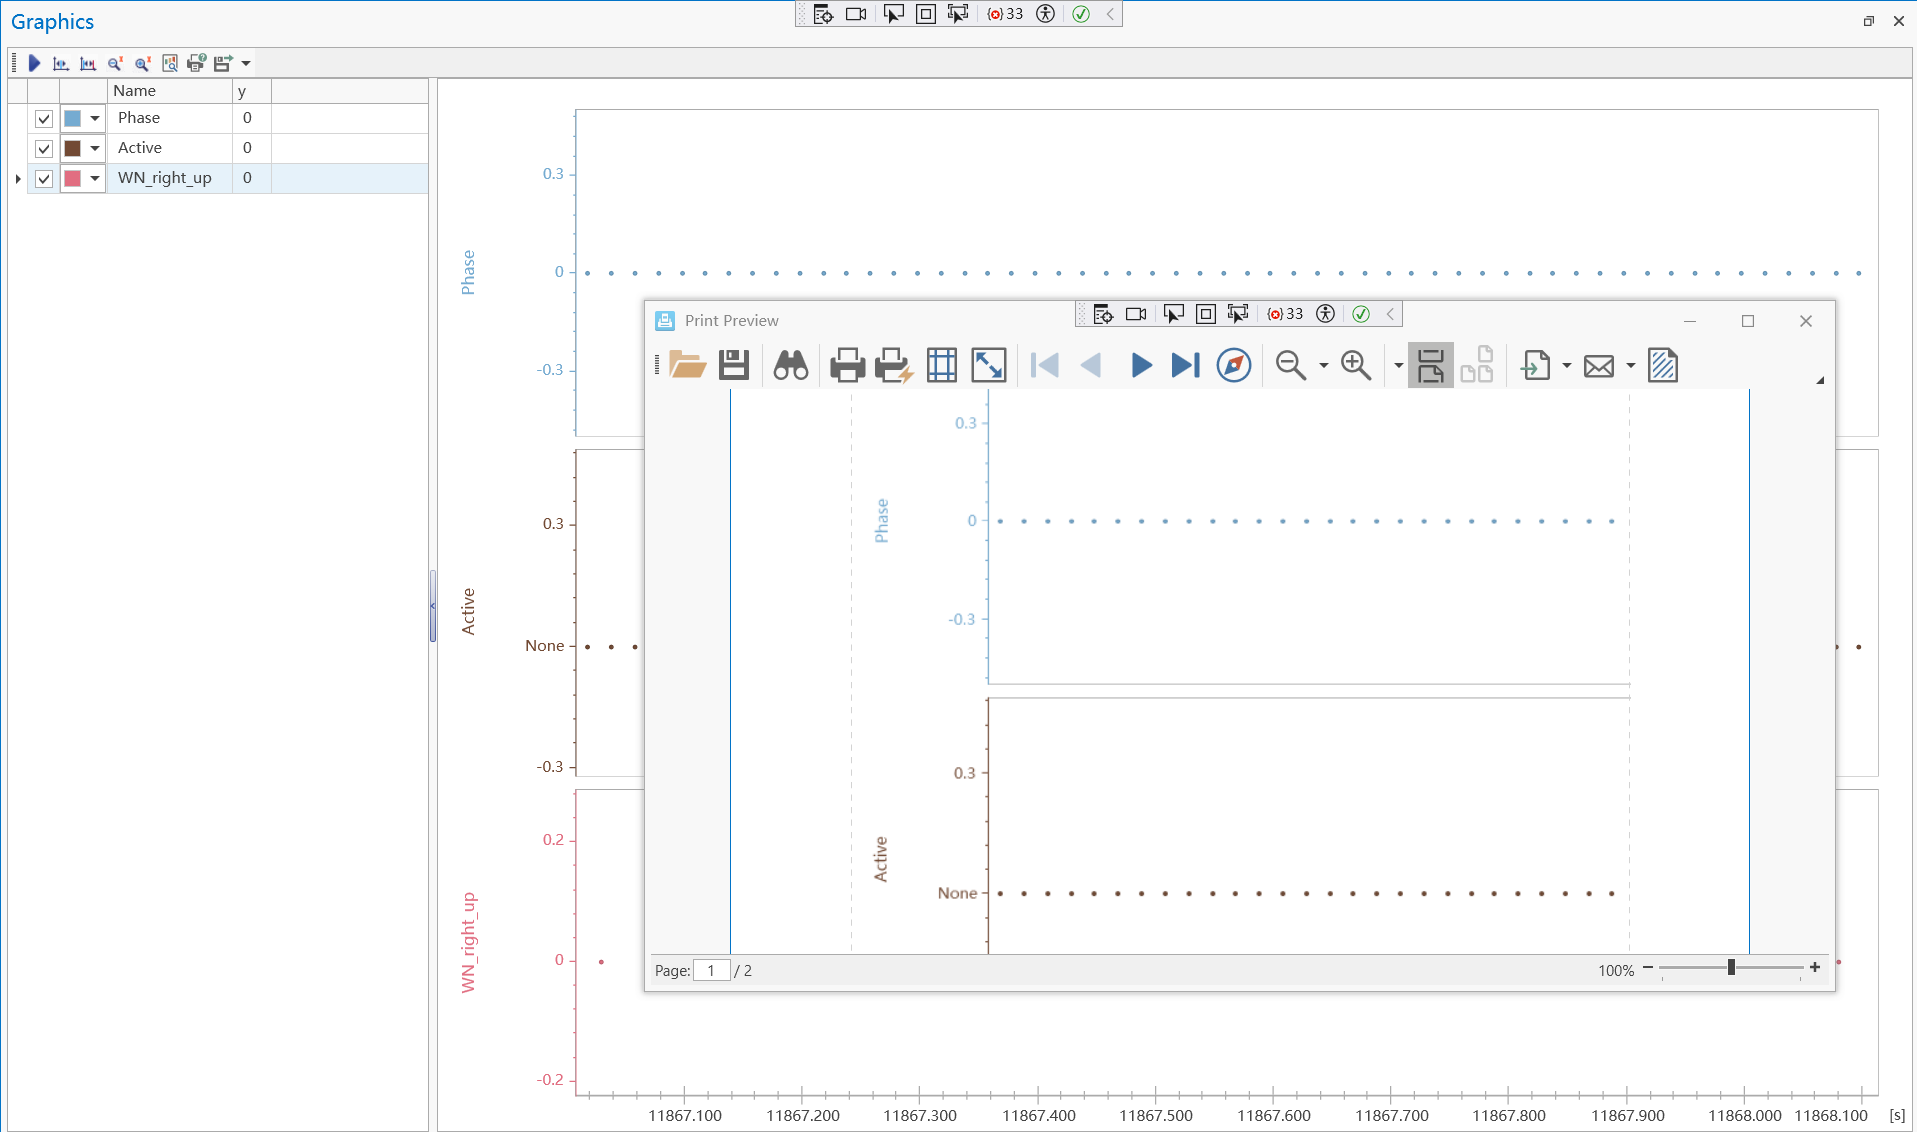This screenshot has height=1132, width=1917.
Task: Go to next page in Print Preview
Action: tap(1140, 365)
